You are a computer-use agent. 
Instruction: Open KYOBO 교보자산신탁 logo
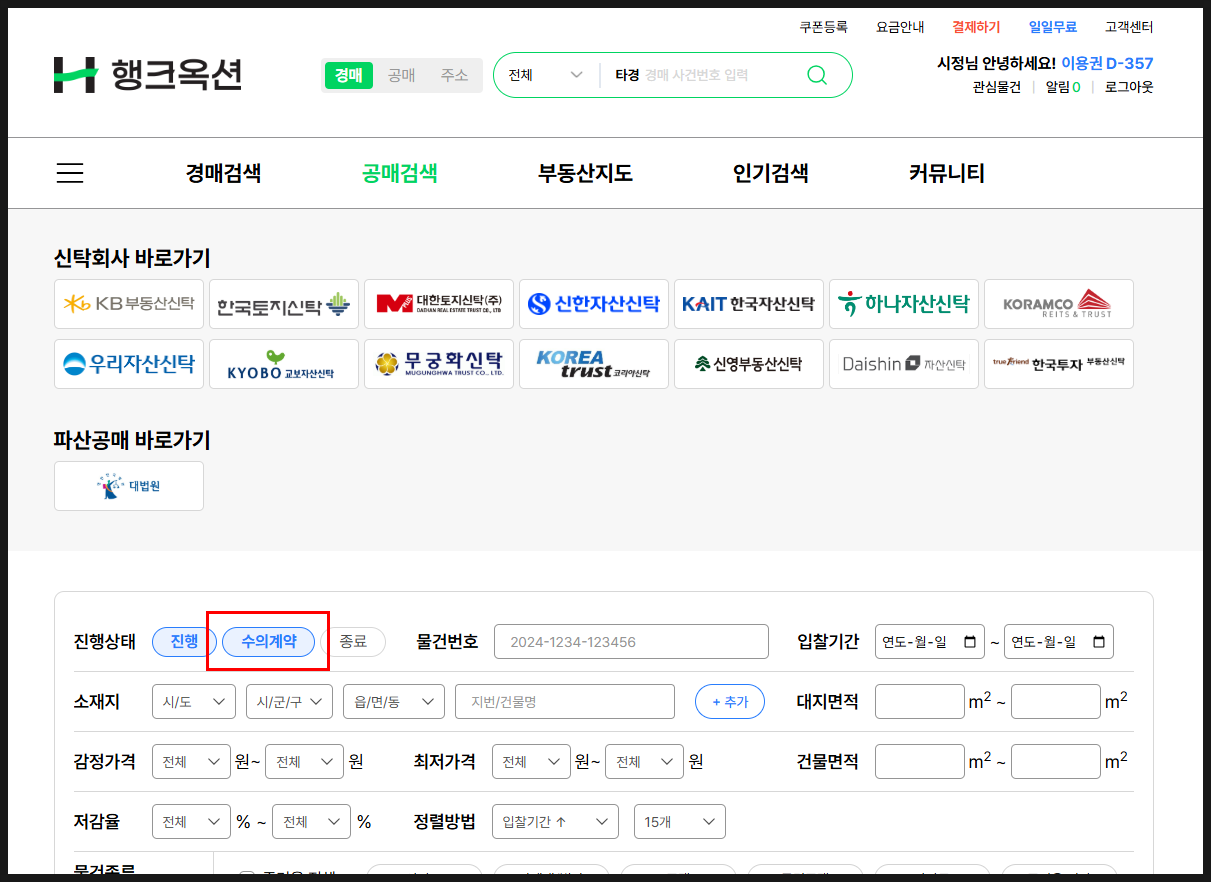pos(284,364)
